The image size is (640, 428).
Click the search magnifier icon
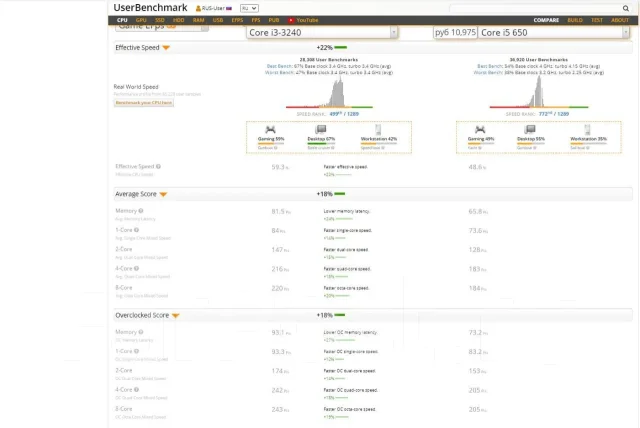coord(626,8)
